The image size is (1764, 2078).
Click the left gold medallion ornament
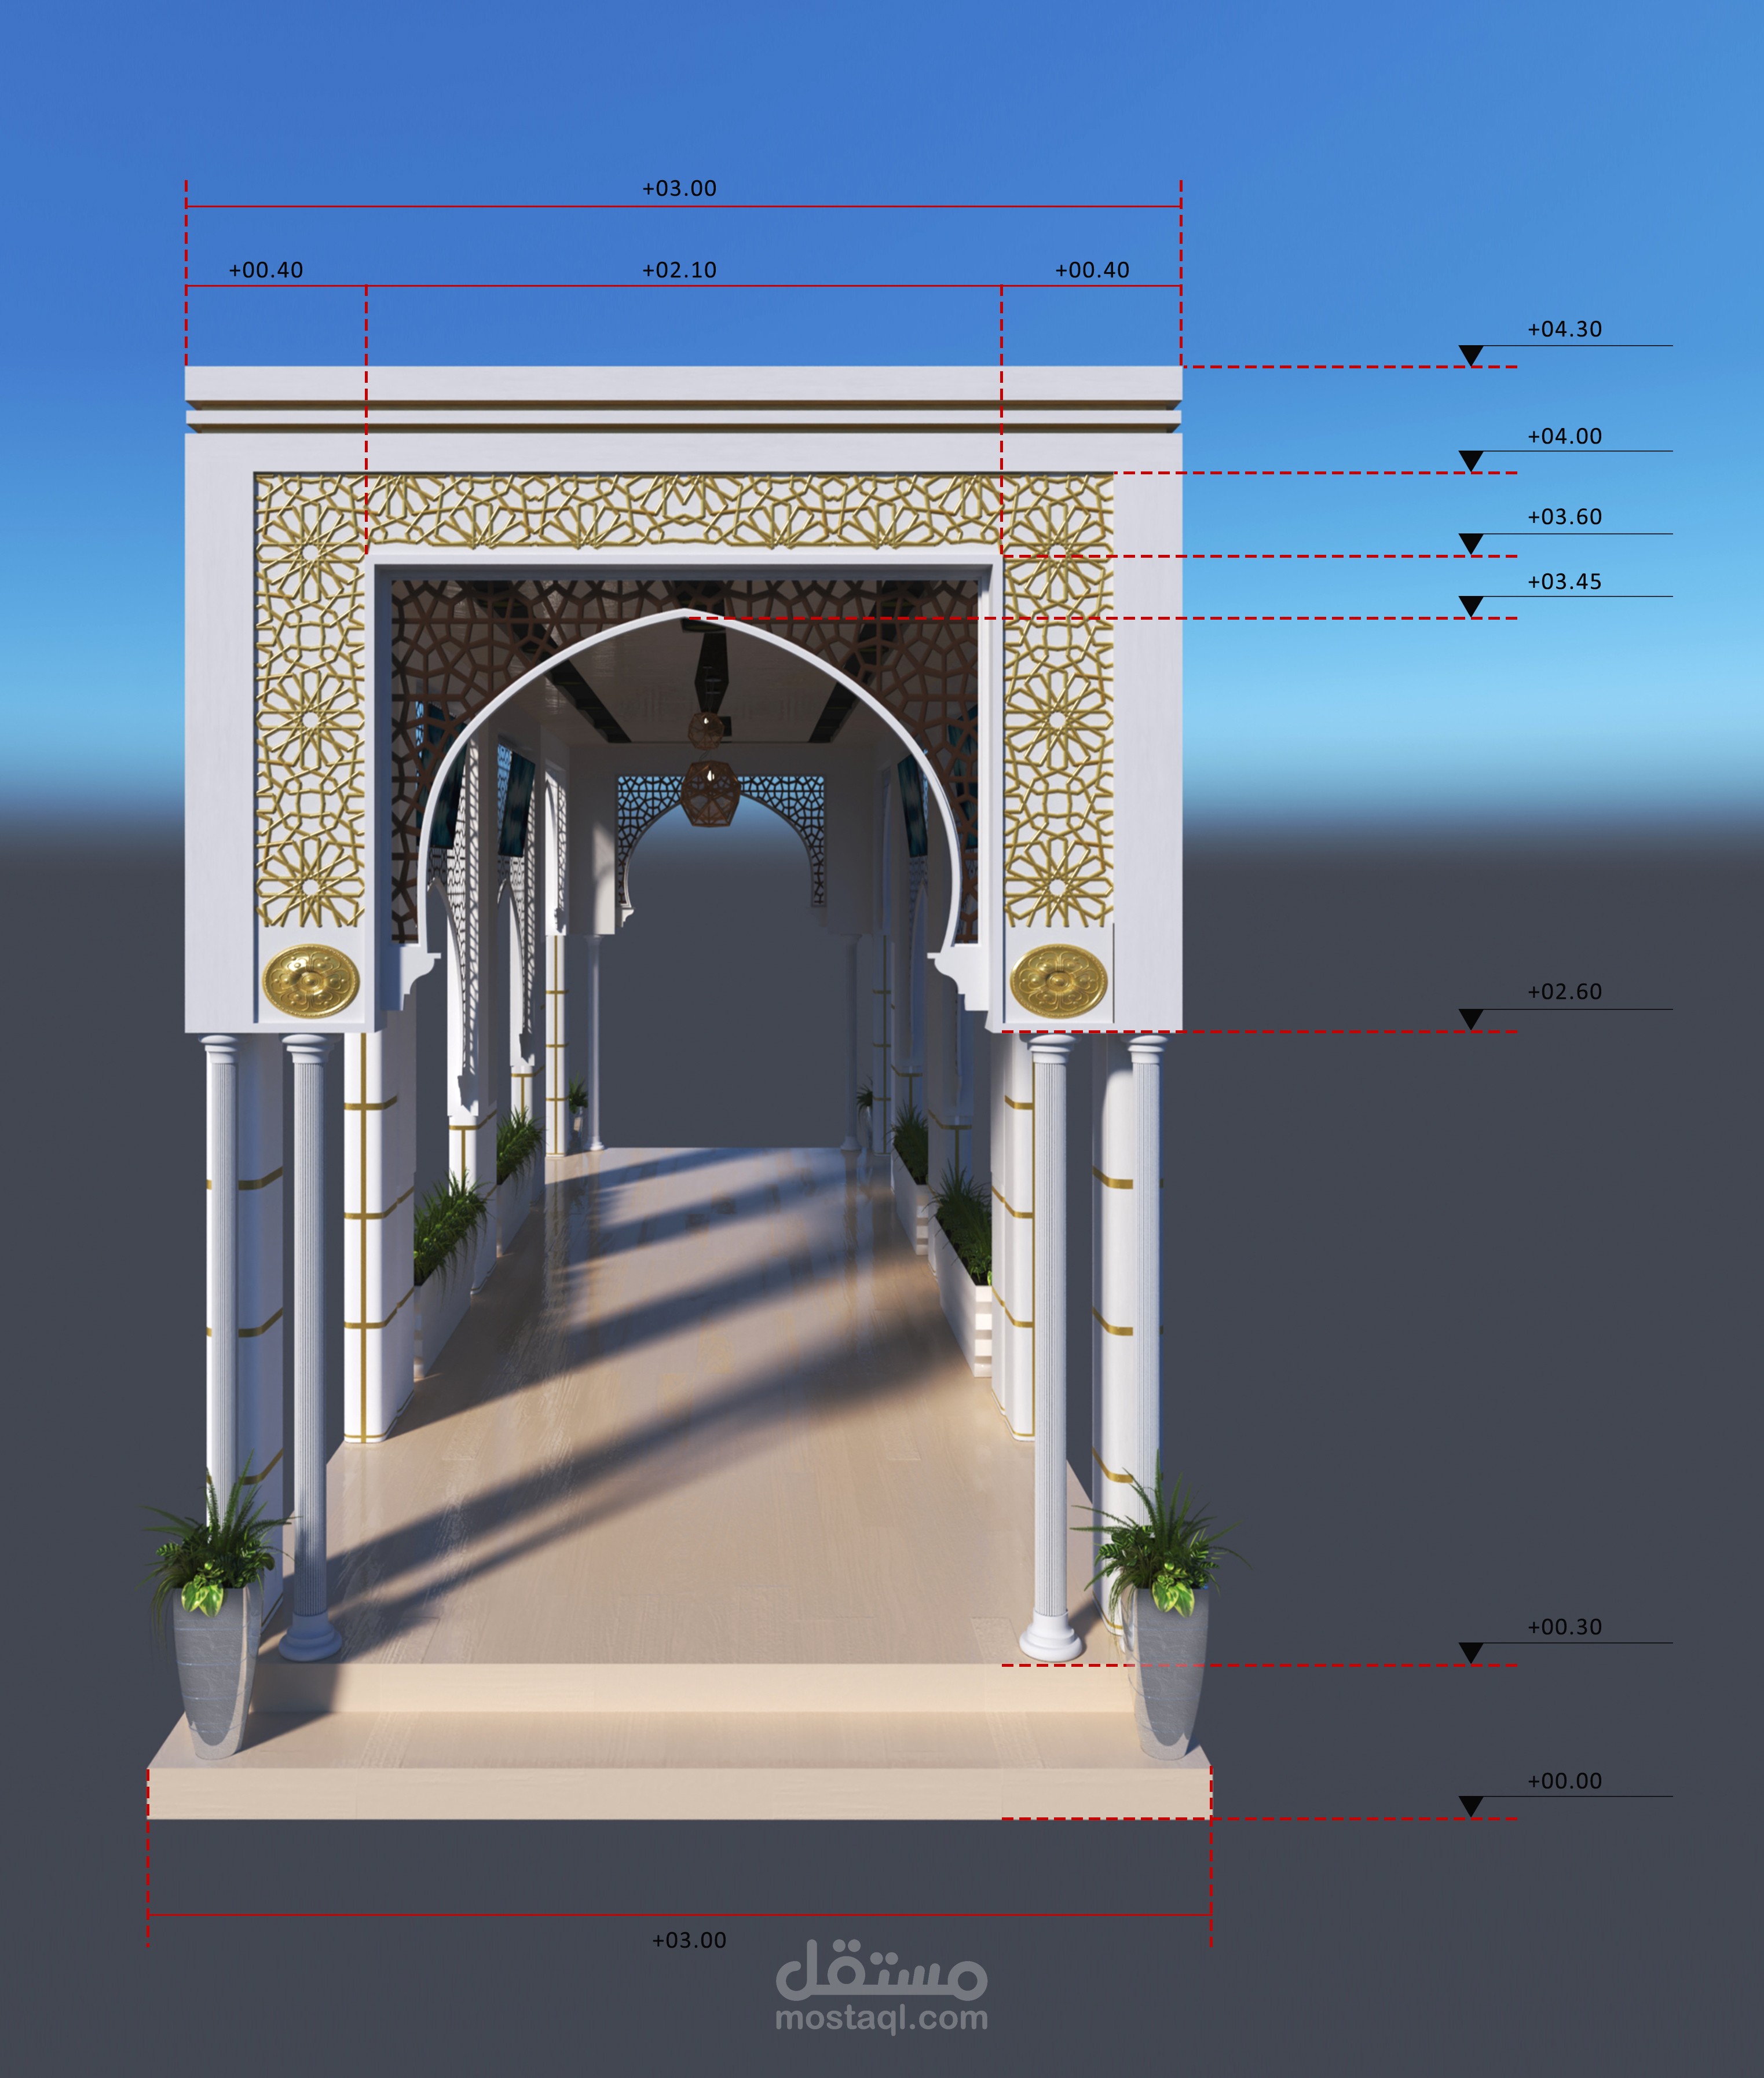(310, 981)
